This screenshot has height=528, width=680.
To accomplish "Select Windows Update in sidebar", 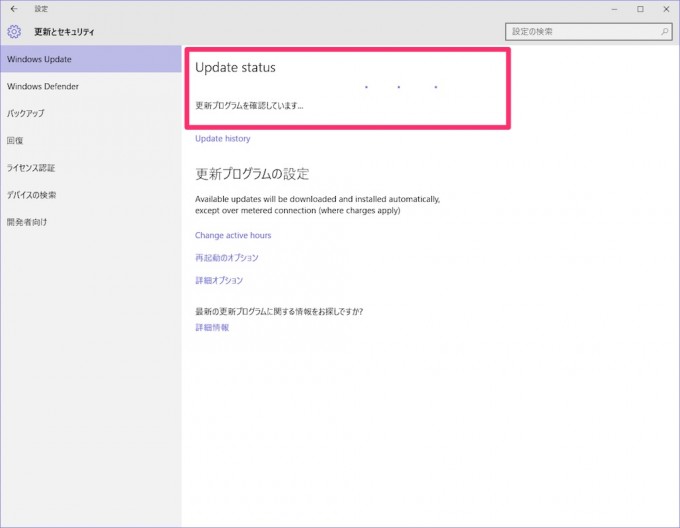I will 91,59.
